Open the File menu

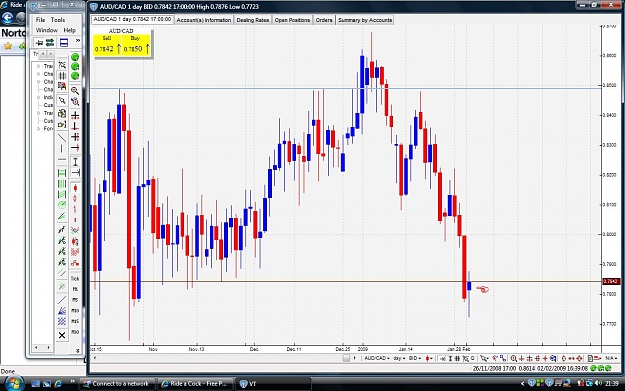click(40, 20)
